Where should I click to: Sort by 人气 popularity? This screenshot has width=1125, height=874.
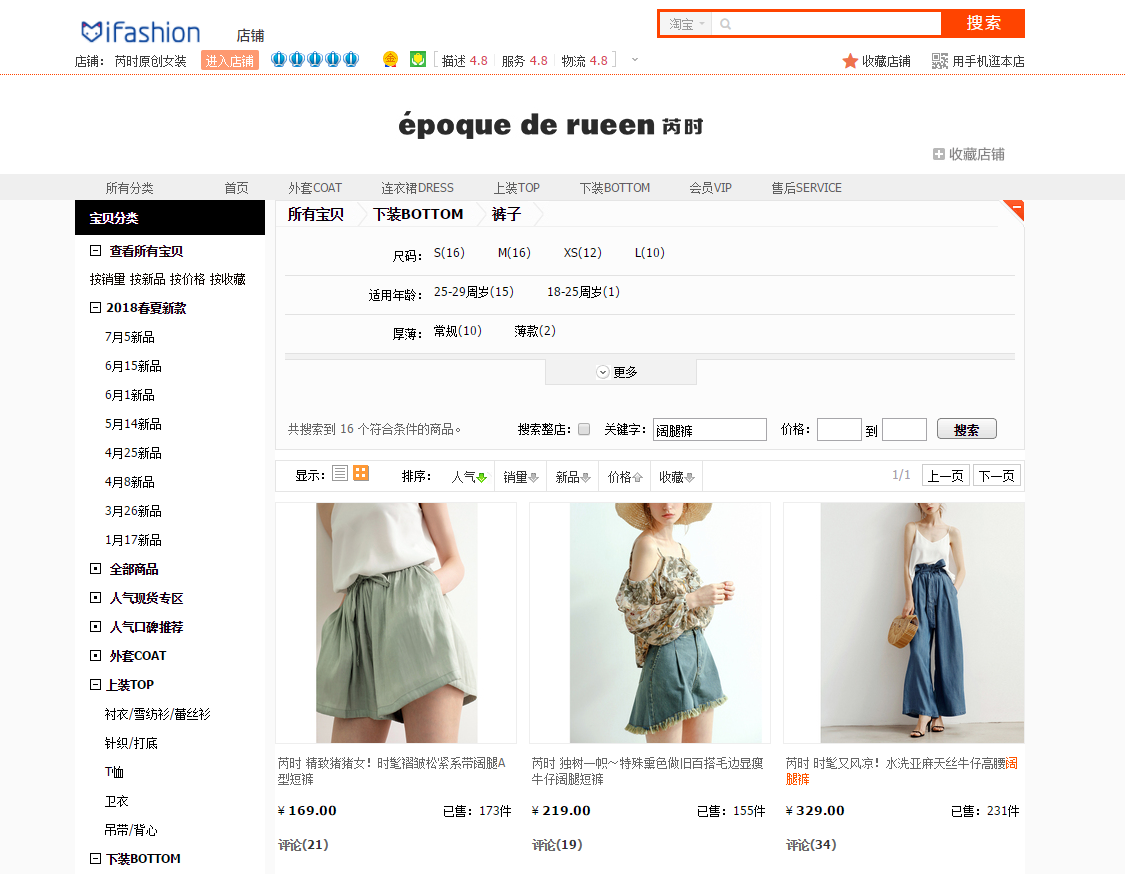click(469, 476)
